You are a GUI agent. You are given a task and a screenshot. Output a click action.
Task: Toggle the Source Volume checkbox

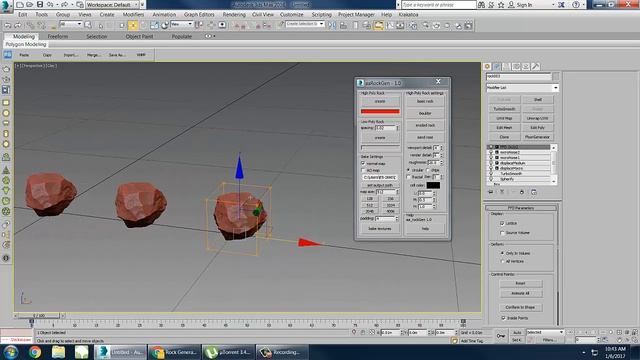[502, 233]
